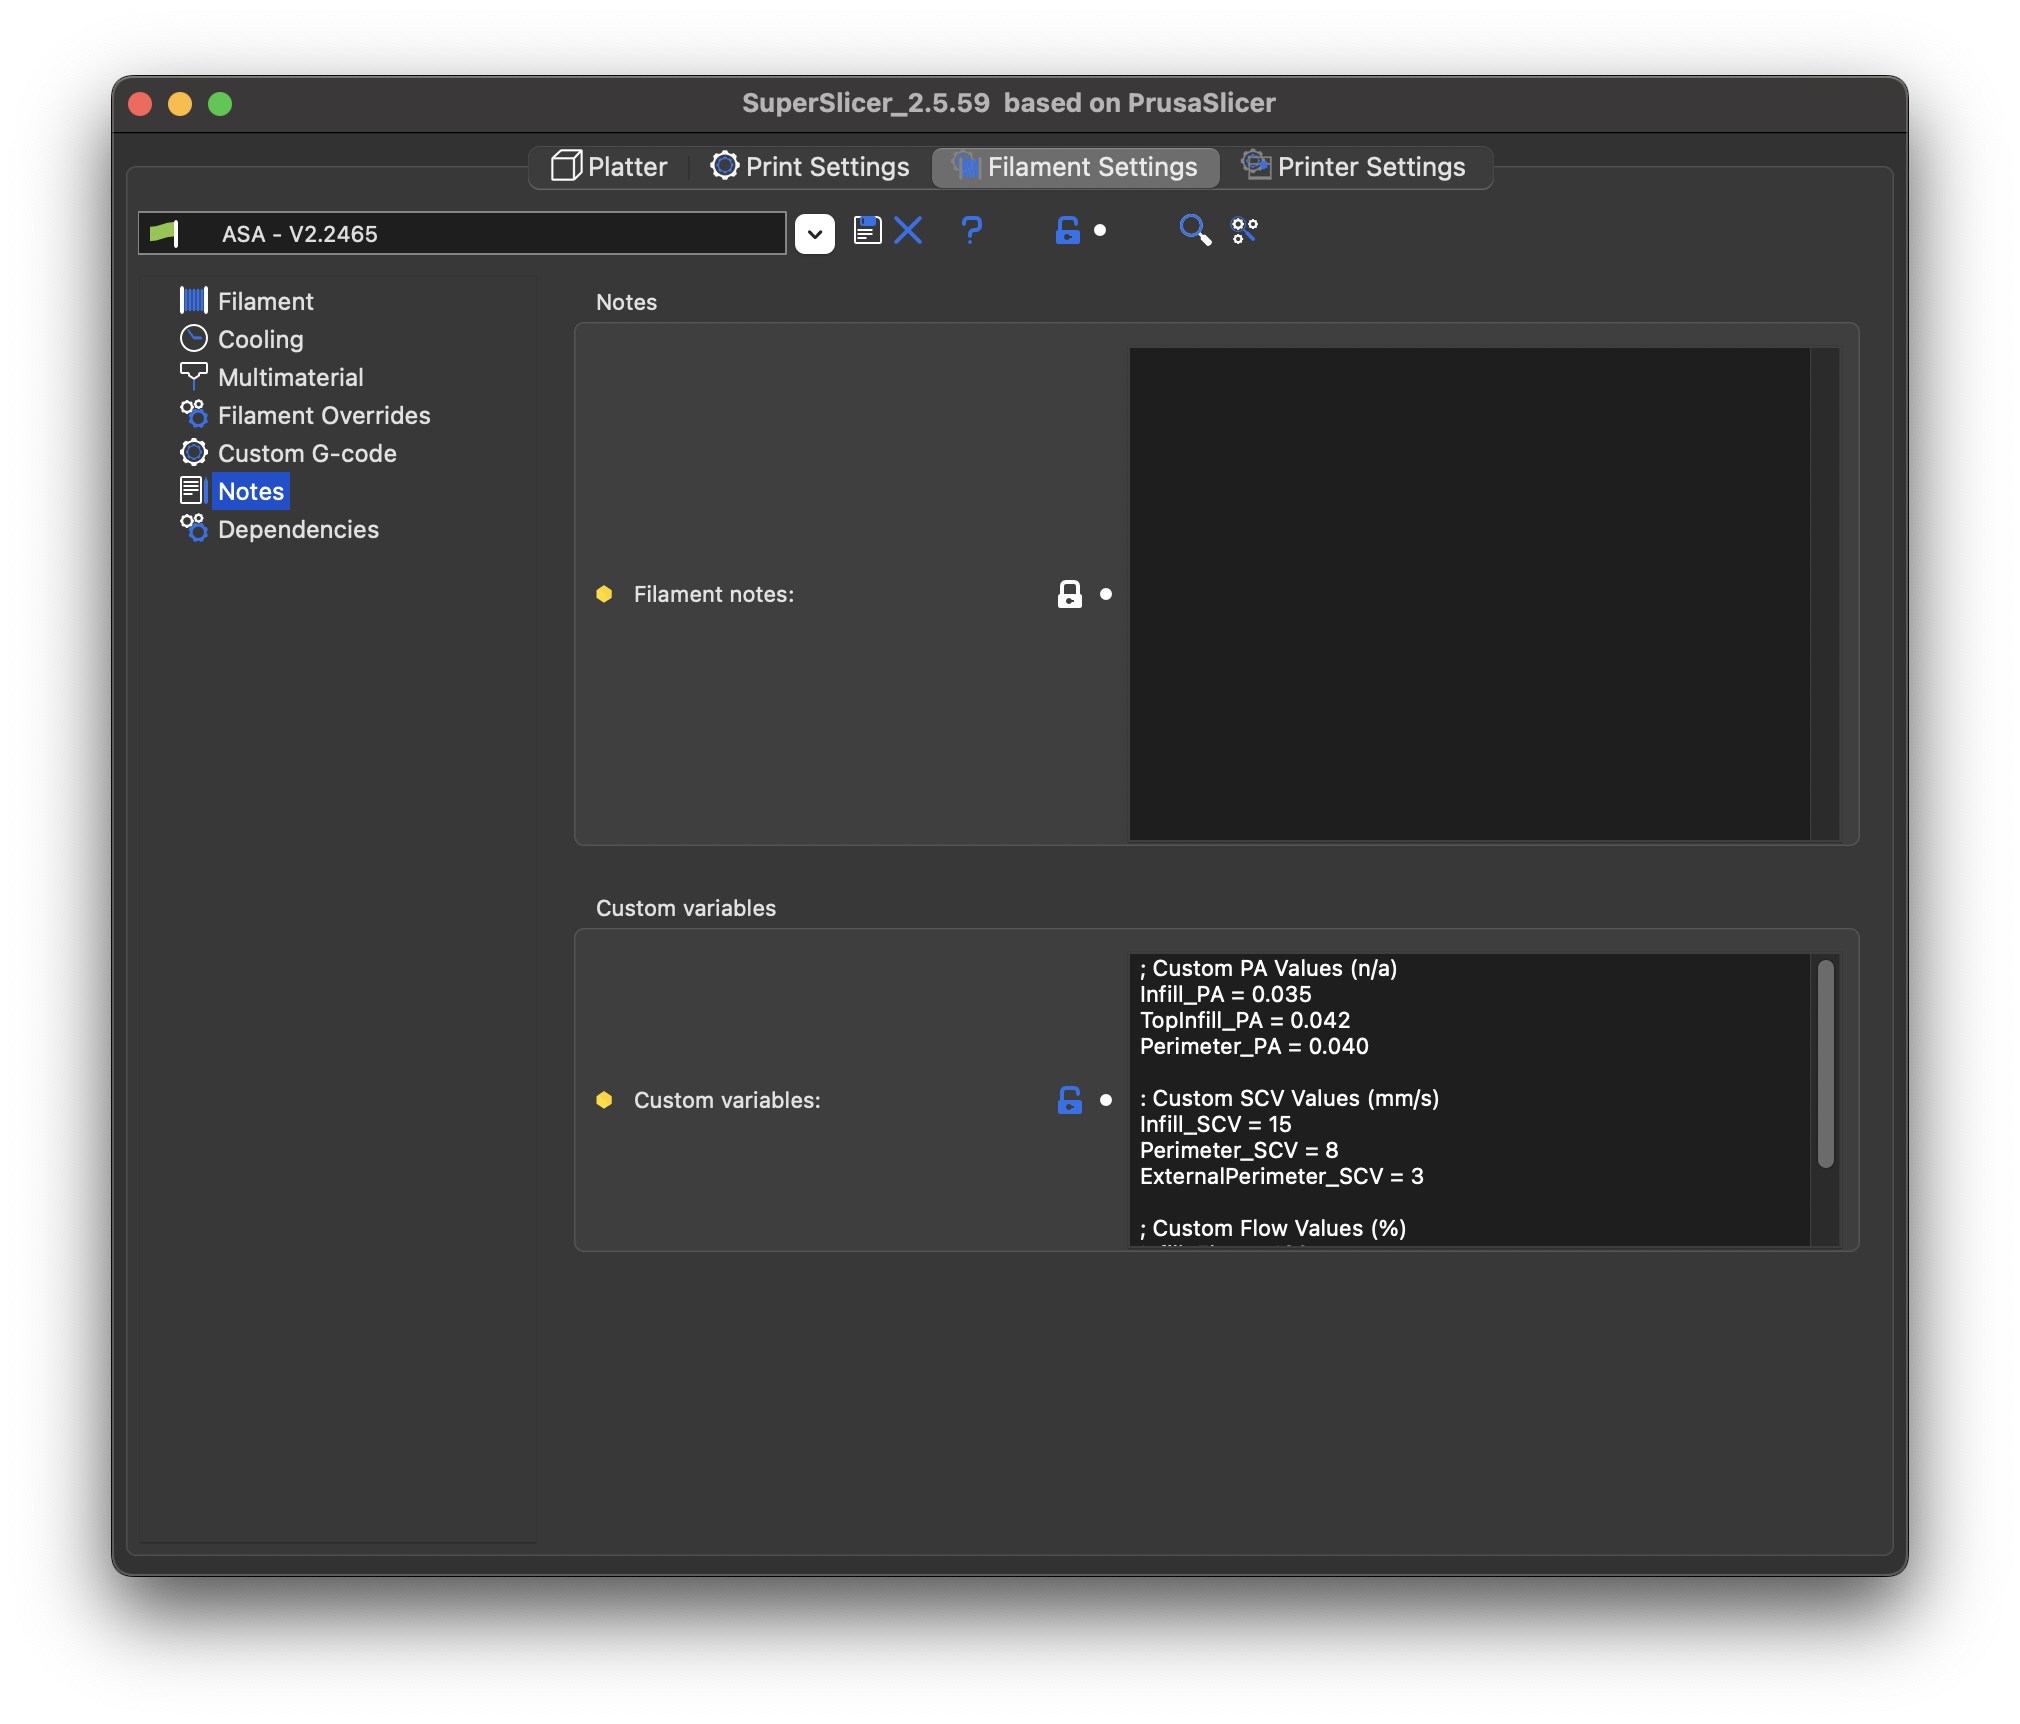Click the yellow hexagon beside Custom variables
Viewport: 2020px width, 1724px height.
click(x=604, y=1100)
